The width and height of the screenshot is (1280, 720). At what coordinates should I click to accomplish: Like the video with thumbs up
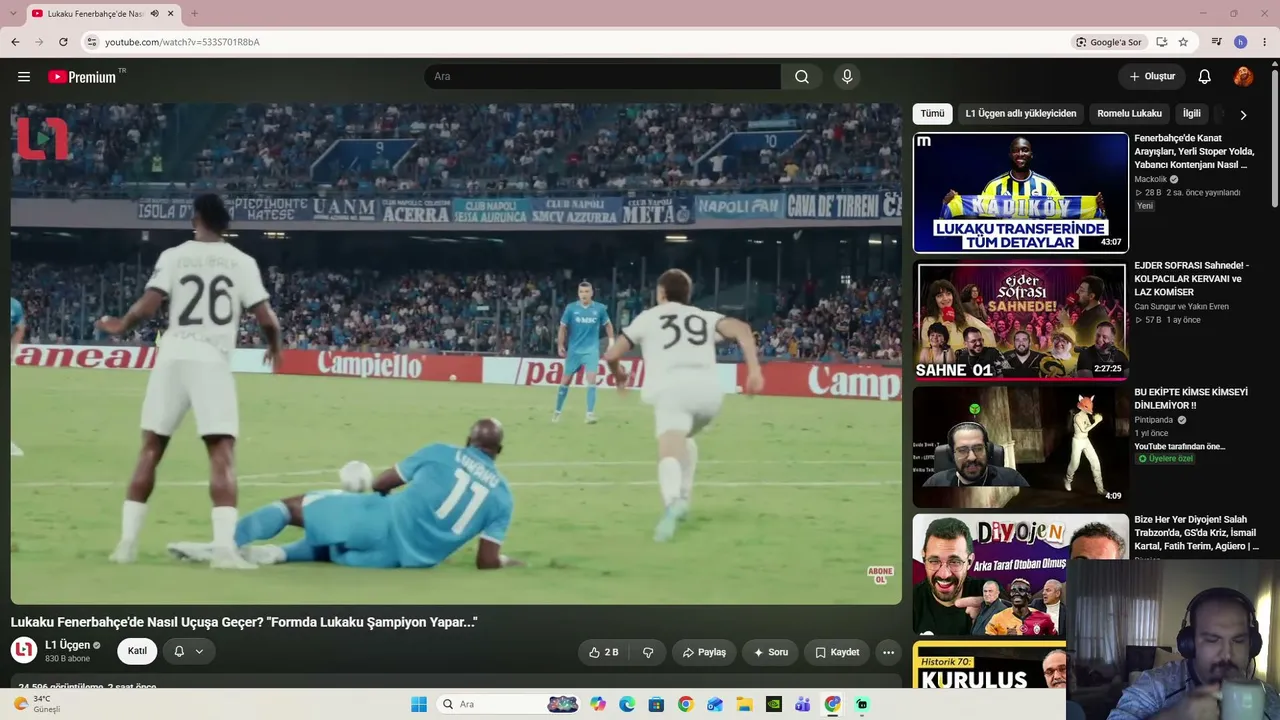coord(603,652)
